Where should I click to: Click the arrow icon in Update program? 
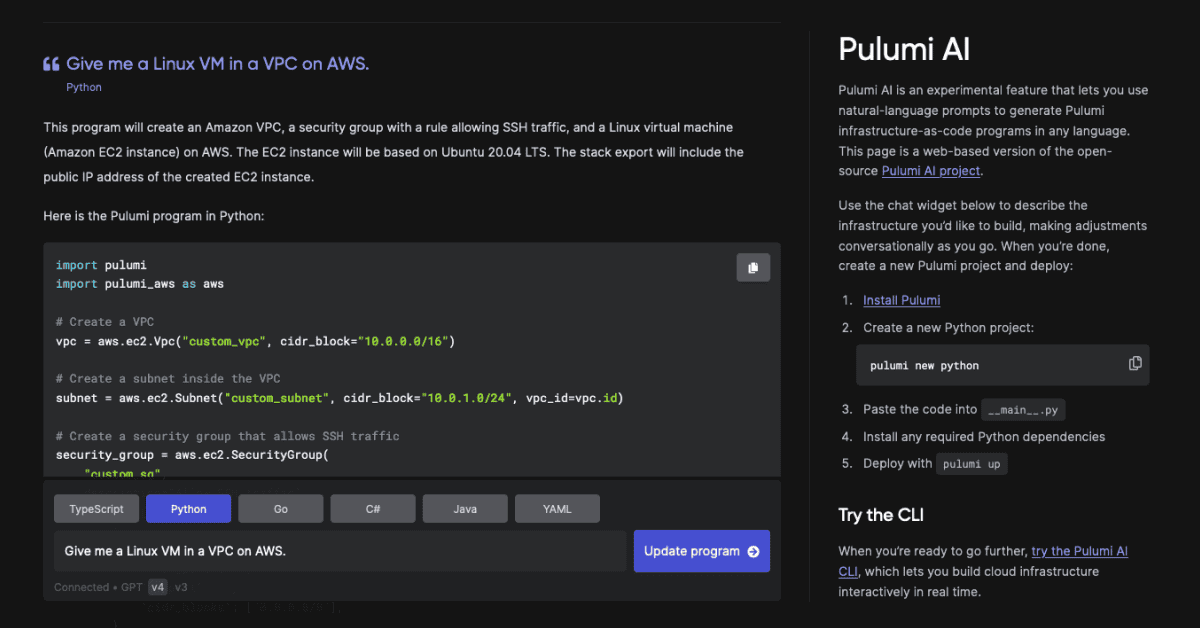click(753, 551)
